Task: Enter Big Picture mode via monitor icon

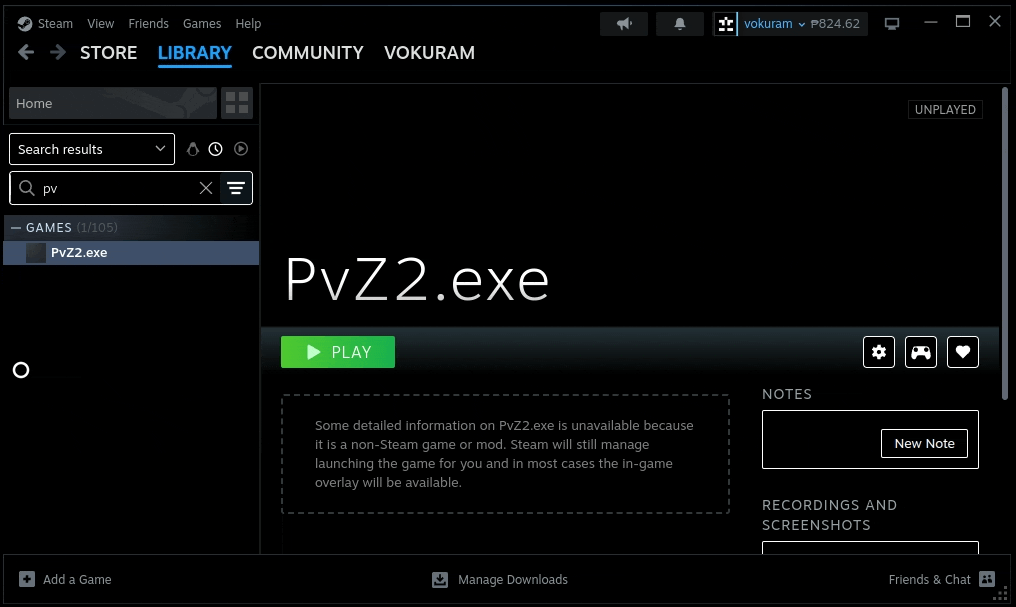Action: coord(892,24)
